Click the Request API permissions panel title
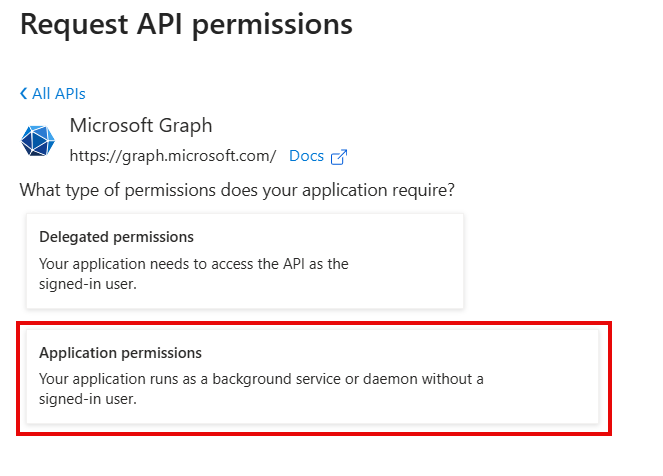663x476 pixels. pos(186,24)
